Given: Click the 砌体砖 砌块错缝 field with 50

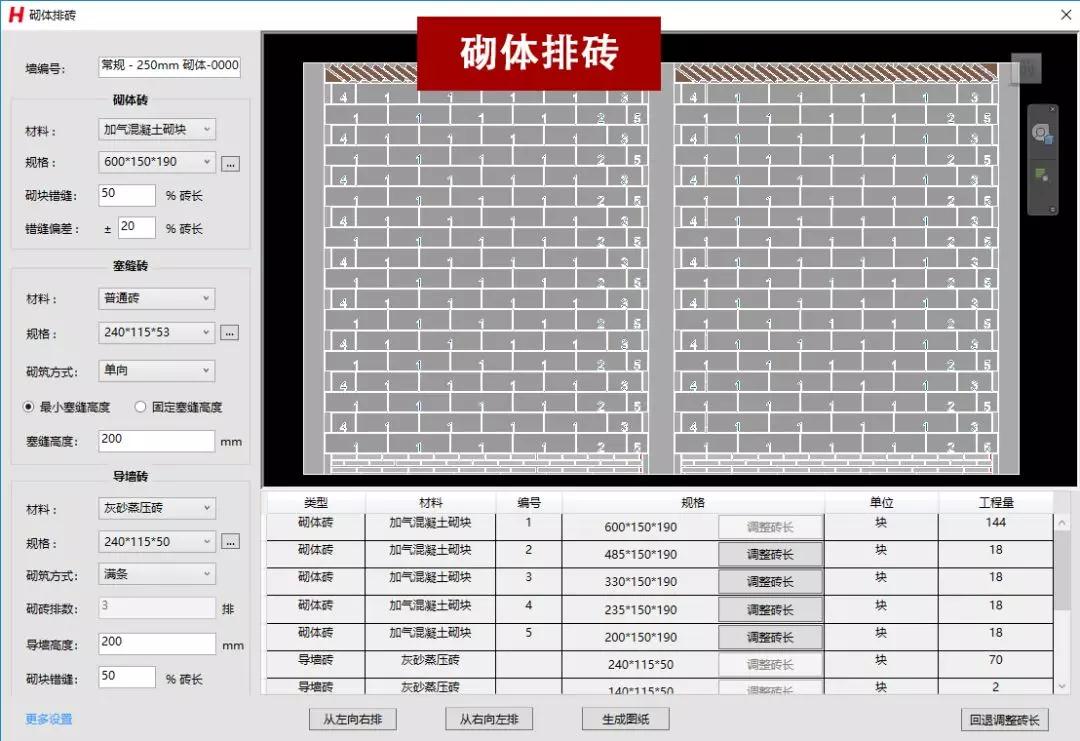Looking at the screenshot, I should (x=127, y=195).
